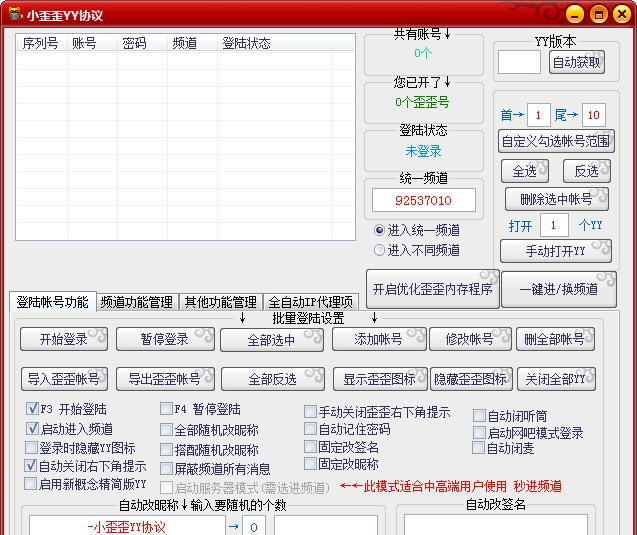Click the 删除选中帐号 button

point(556,198)
